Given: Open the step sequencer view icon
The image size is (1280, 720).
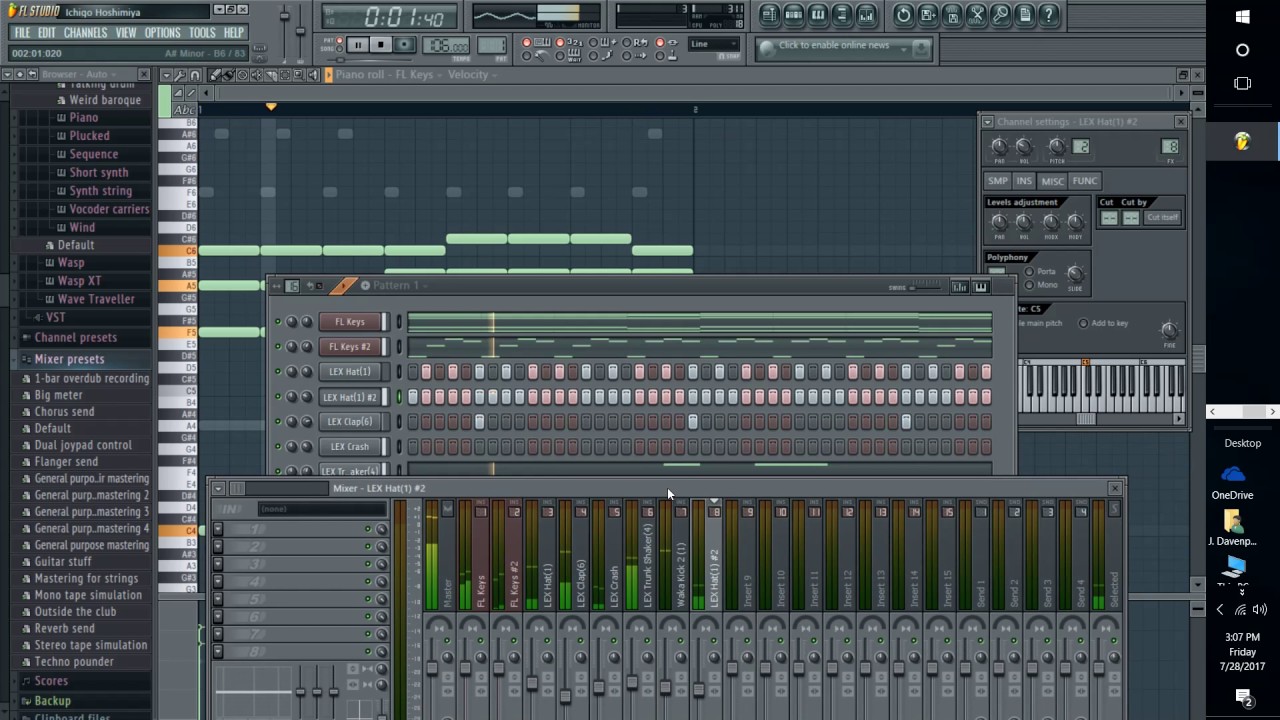Looking at the screenshot, I should click(x=793, y=15).
